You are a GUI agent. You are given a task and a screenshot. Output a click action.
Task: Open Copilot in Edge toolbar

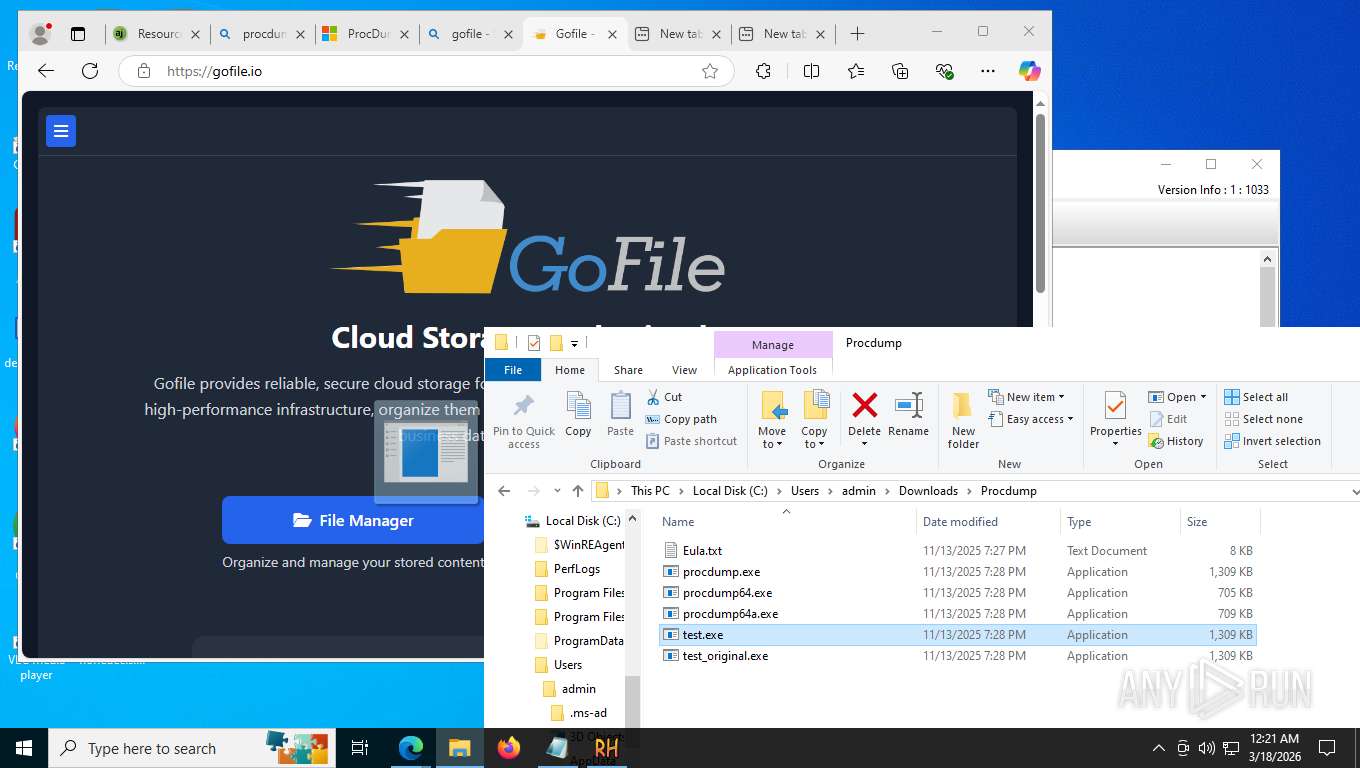[x=1030, y=71]
